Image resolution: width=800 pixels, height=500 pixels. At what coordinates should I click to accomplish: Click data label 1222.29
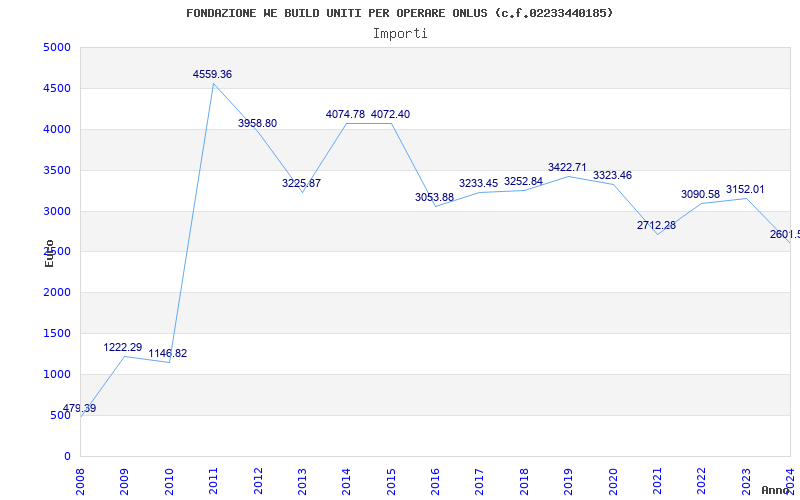122,347
